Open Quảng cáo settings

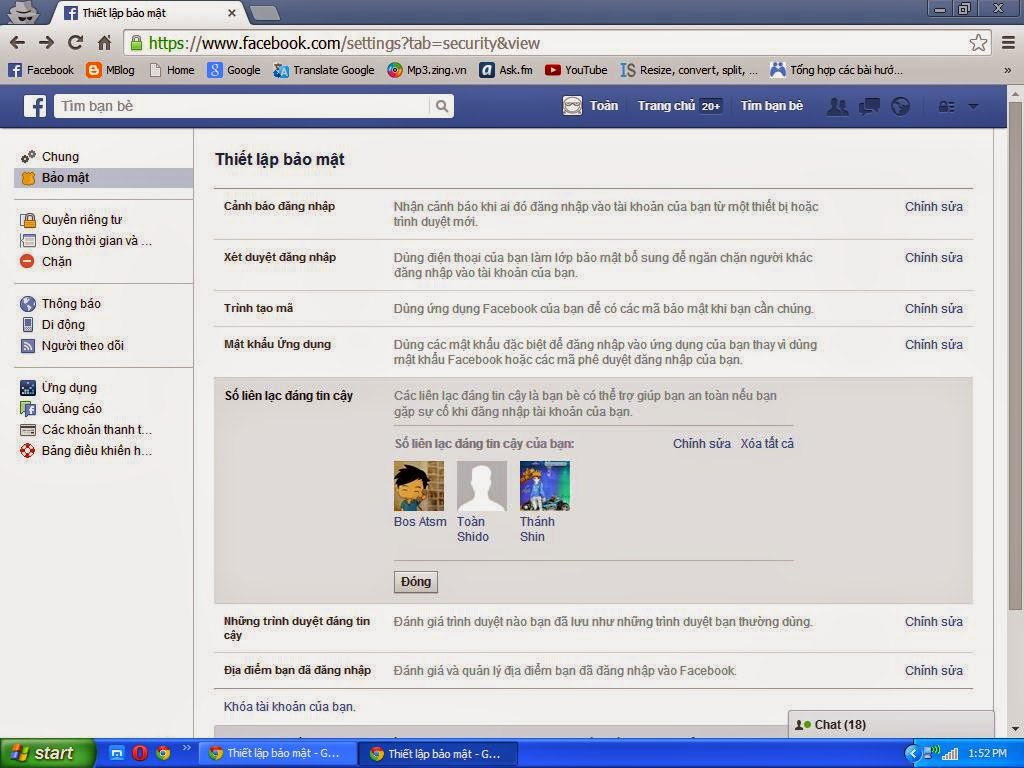pyautogui.click(x=61, y=408)
